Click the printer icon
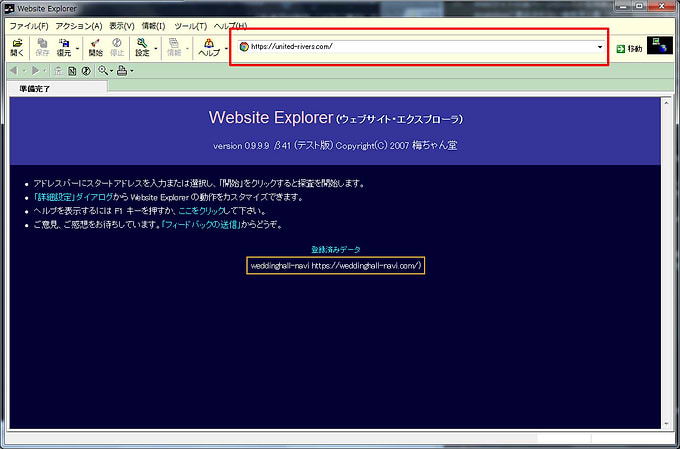680x449 pixels. click(x=122, y=71)
